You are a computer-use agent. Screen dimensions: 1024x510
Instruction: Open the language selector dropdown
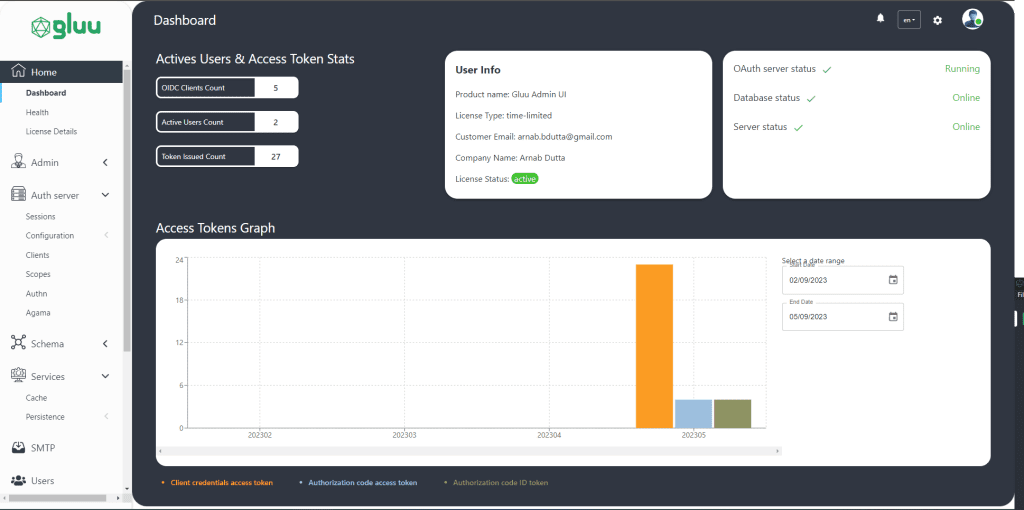tap(909, 20)
